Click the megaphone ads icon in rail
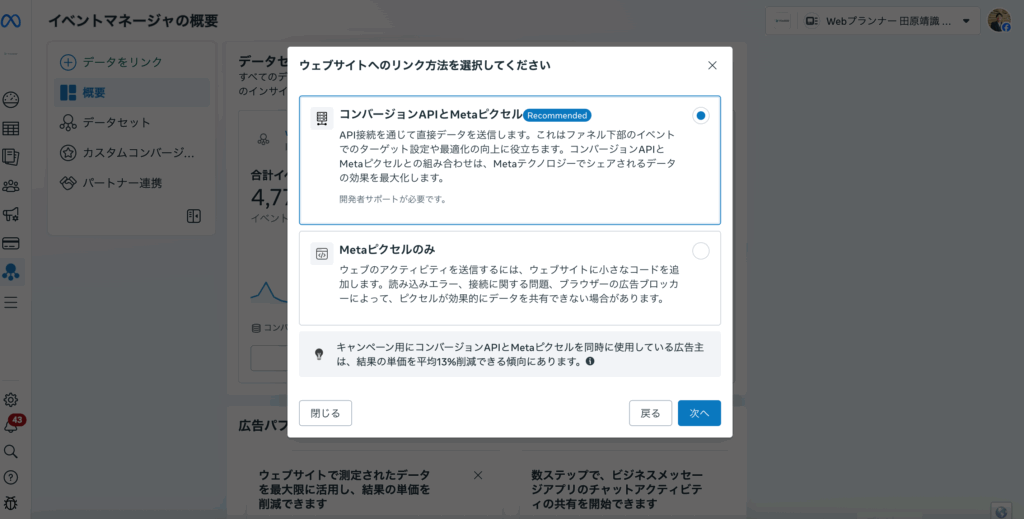1024x519 pixels. coord(12,214)
